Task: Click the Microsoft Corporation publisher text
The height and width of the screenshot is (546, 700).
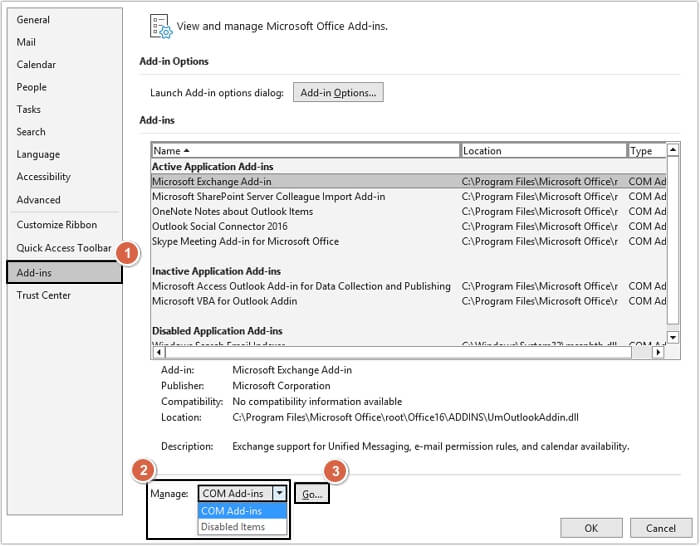Action: click(281, 385)
